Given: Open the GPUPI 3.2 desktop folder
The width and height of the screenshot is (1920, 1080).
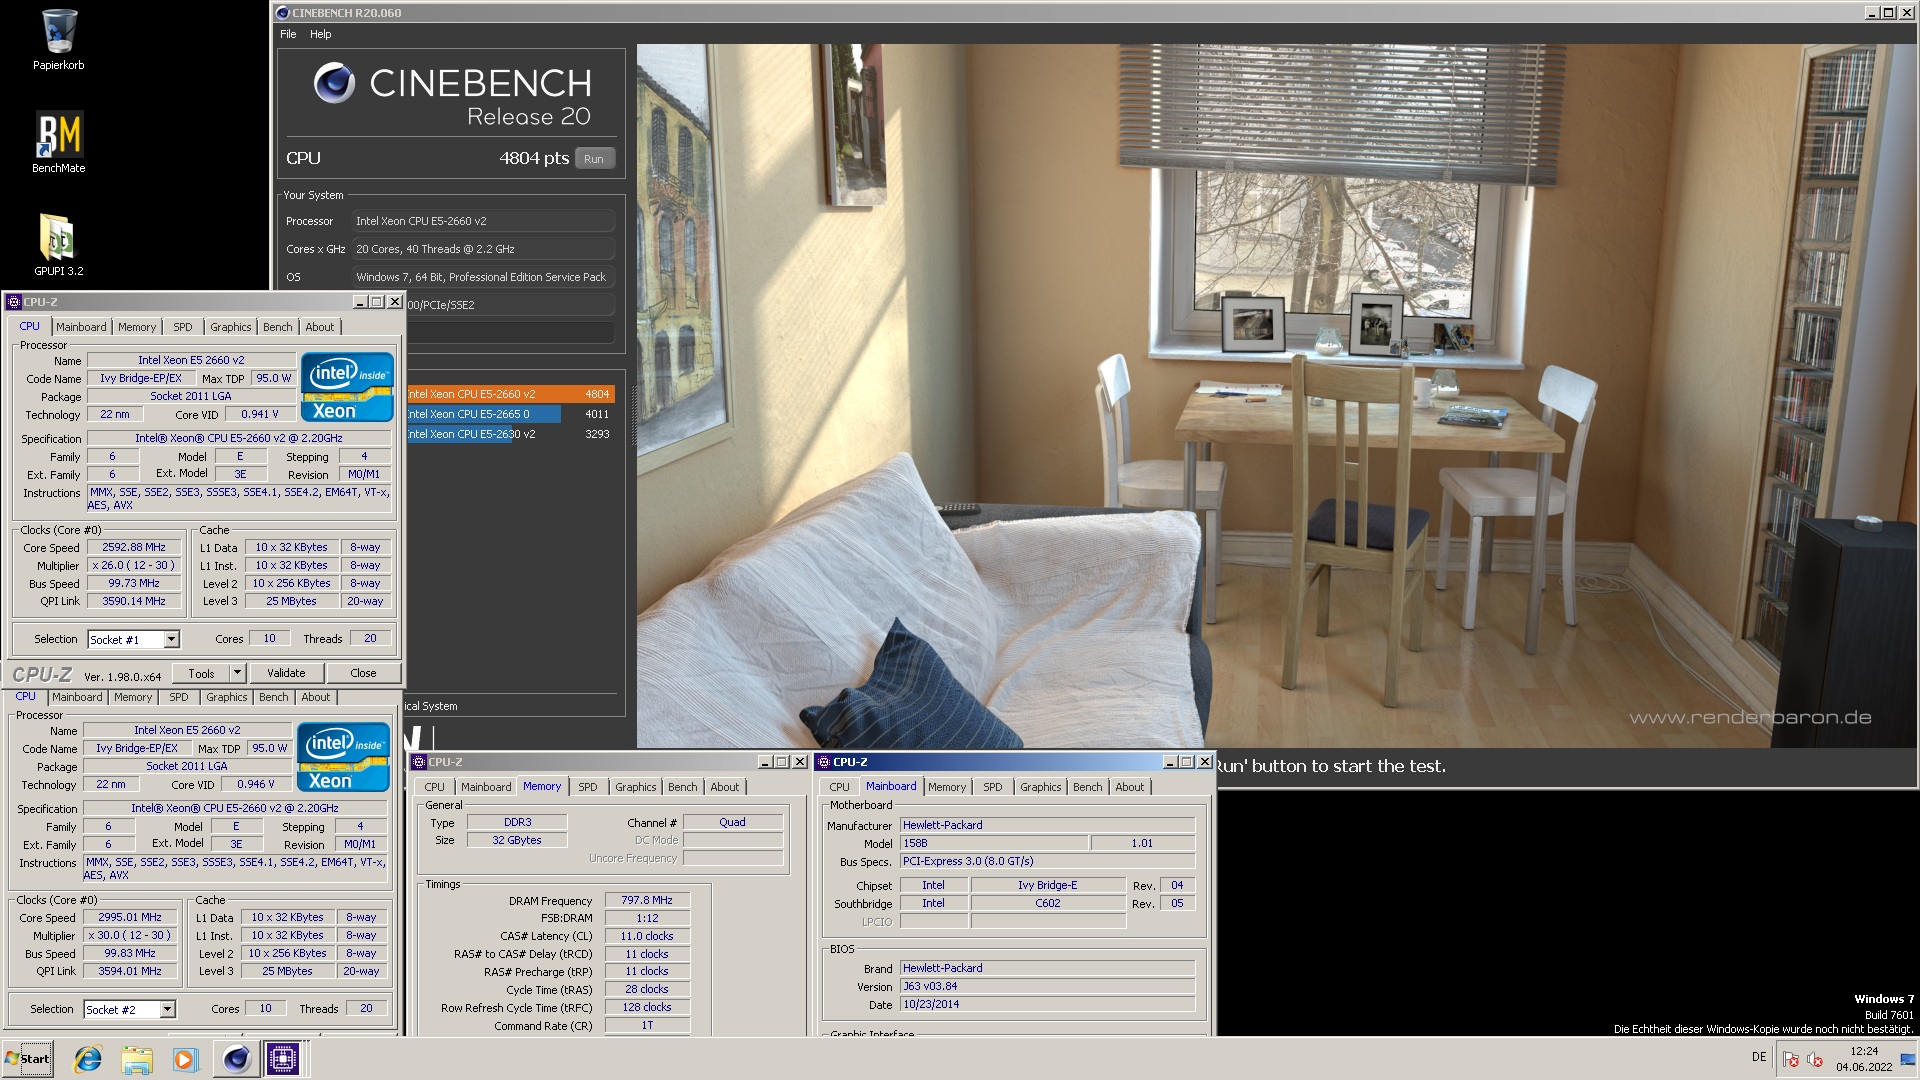Looking at the screenshot, I should click(x=58, y=245).
